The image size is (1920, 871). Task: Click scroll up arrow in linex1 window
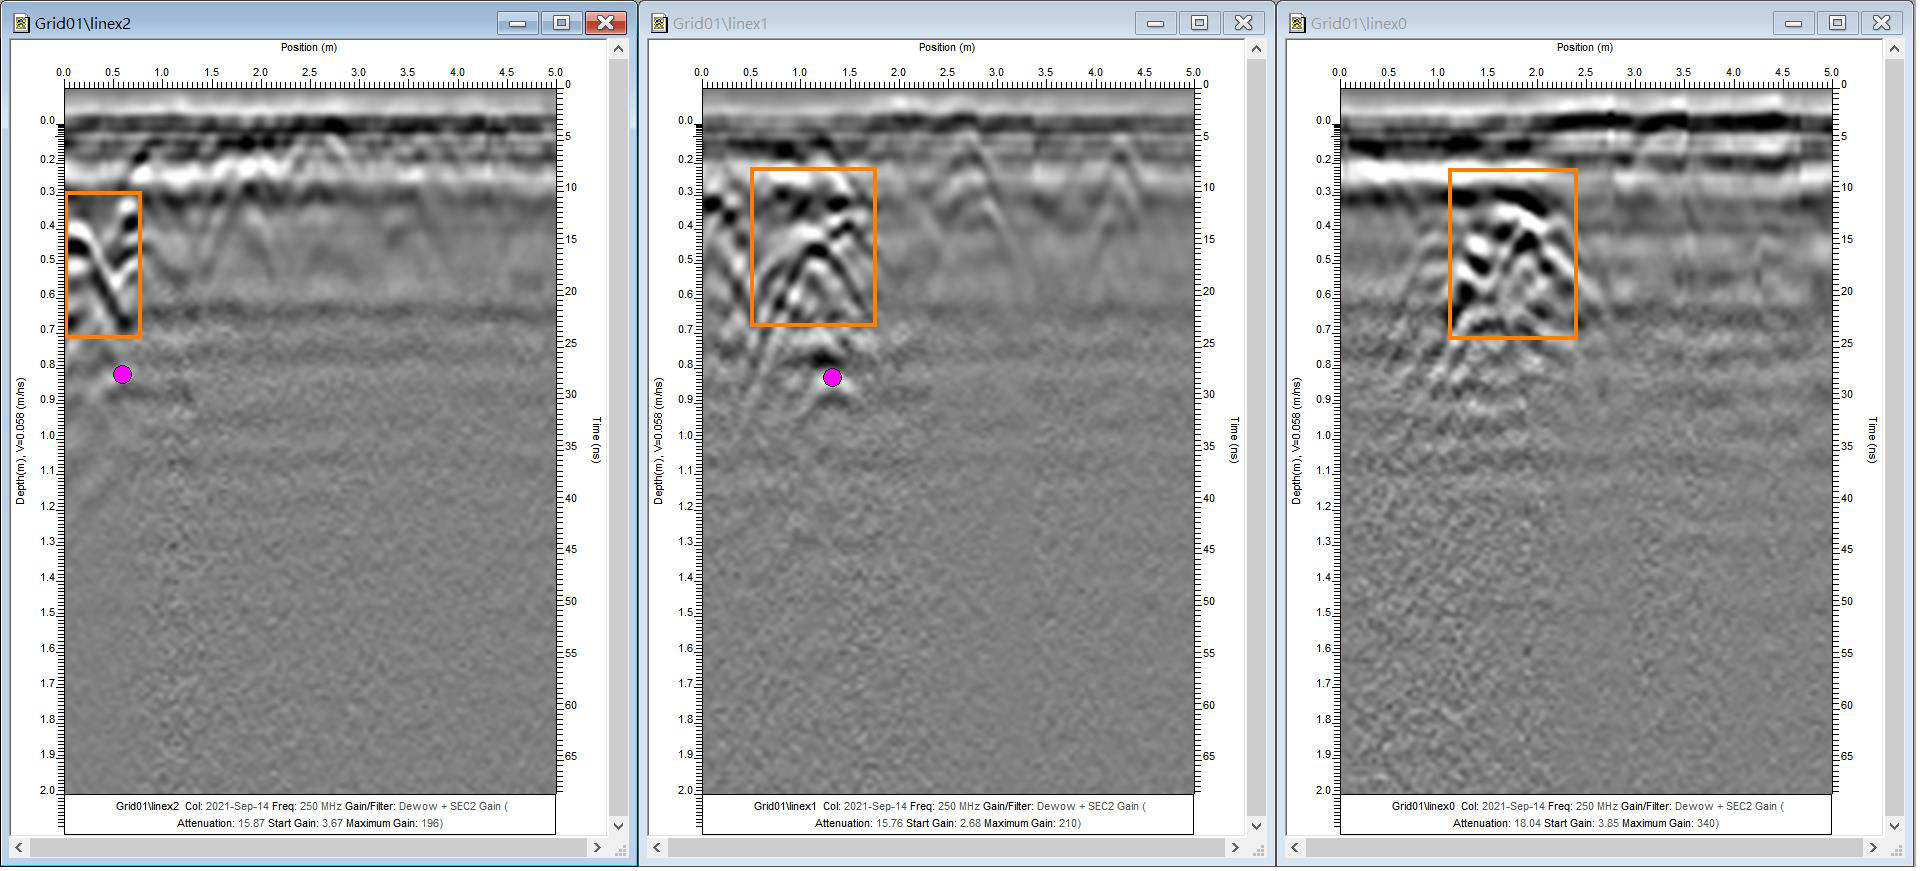tap(1256, 49)
